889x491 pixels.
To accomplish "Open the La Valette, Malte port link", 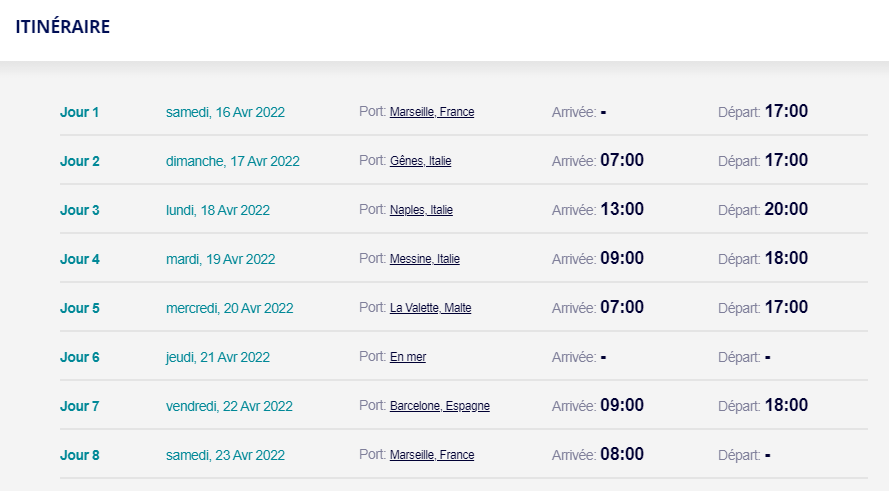I will coord(430,308).
